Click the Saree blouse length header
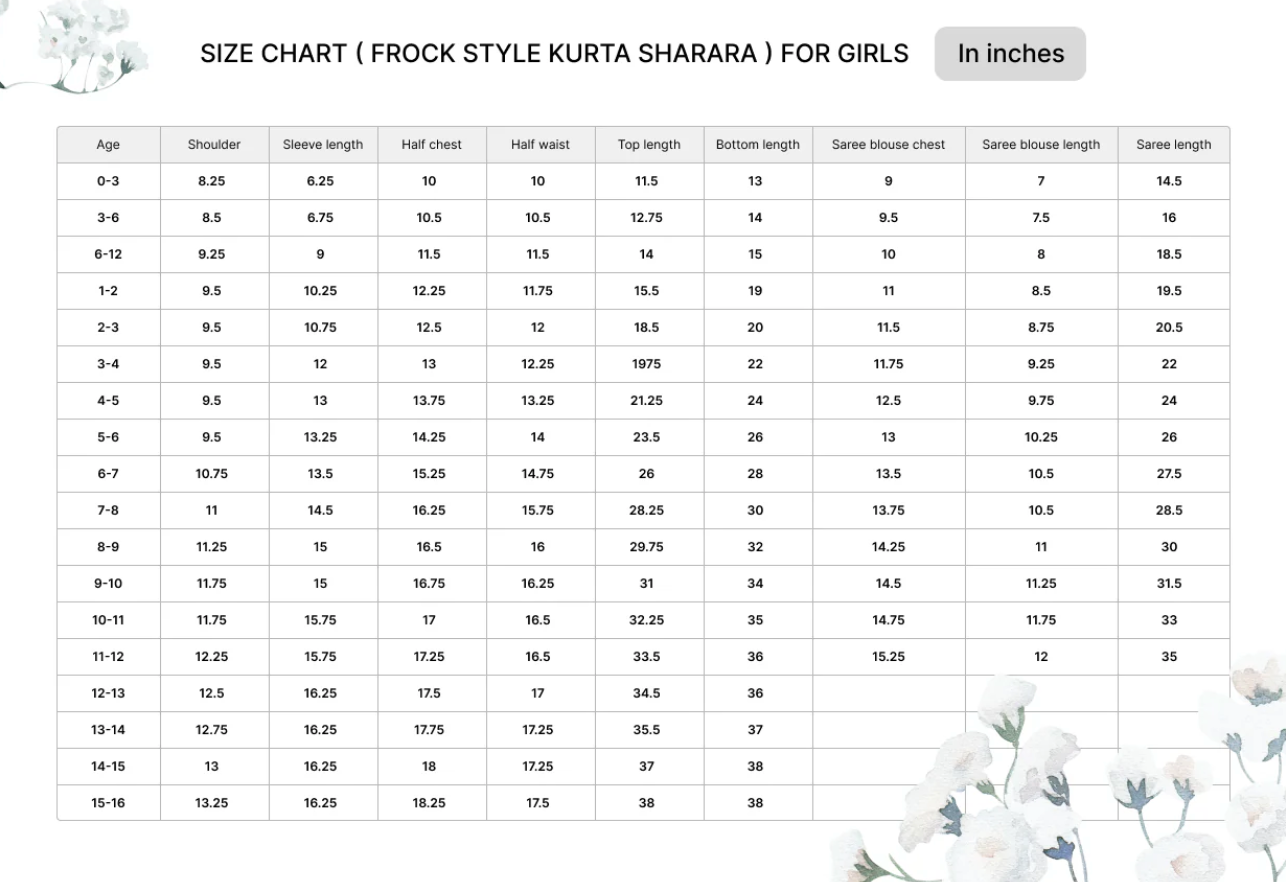1286x882 pixels. coord(1040,145)
